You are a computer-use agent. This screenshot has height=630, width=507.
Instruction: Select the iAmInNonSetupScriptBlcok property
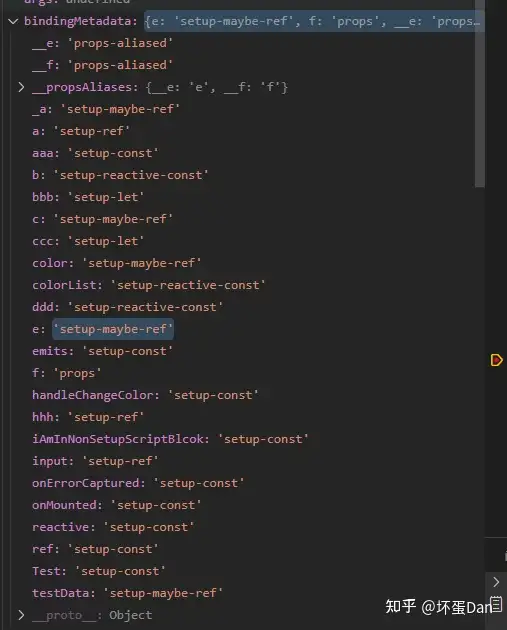121,439
